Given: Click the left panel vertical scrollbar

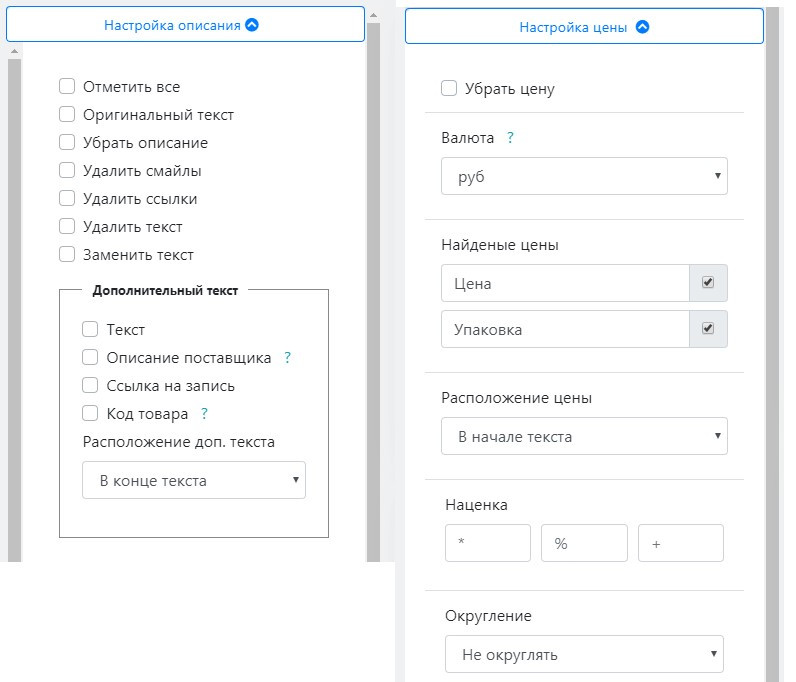Looking at the screenshot, I should pos(374,300).
